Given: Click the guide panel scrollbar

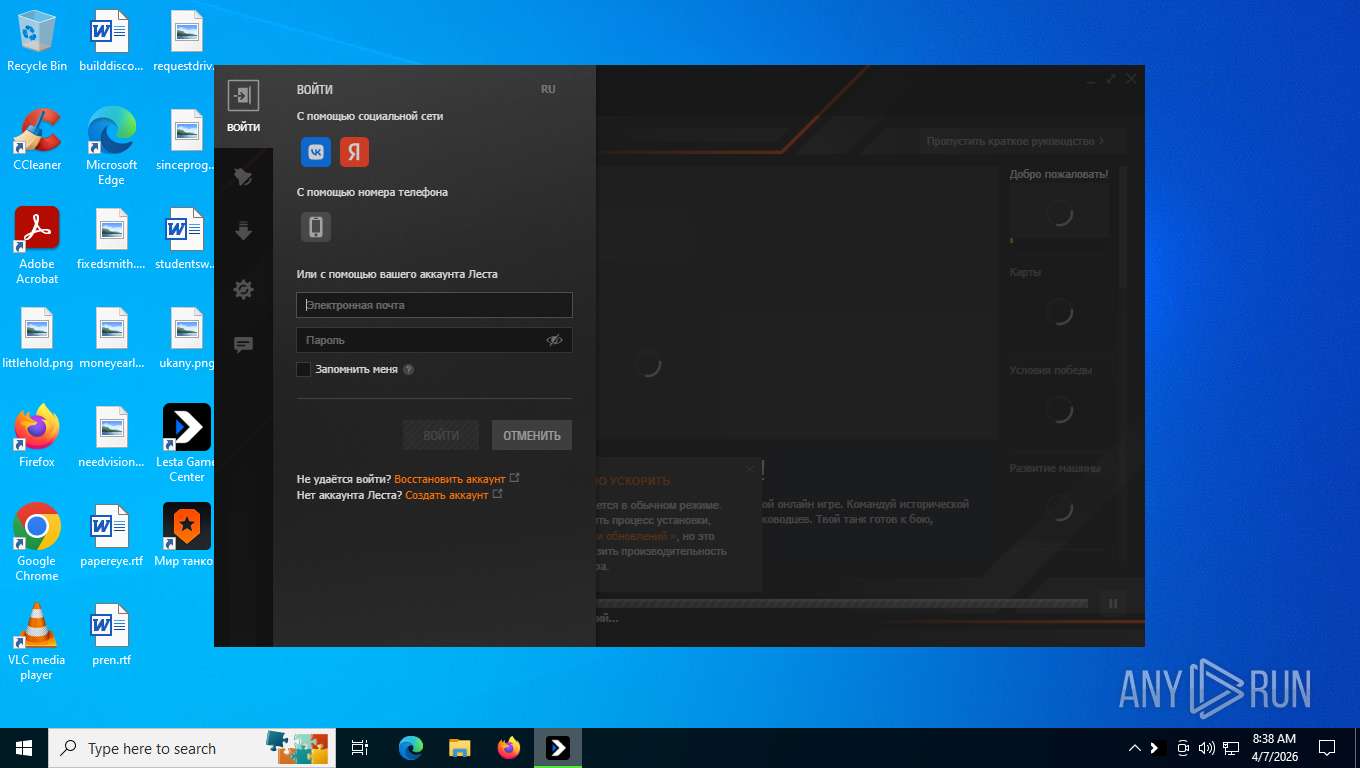Looking at the screenshot, I should (x=1121, y=230).
